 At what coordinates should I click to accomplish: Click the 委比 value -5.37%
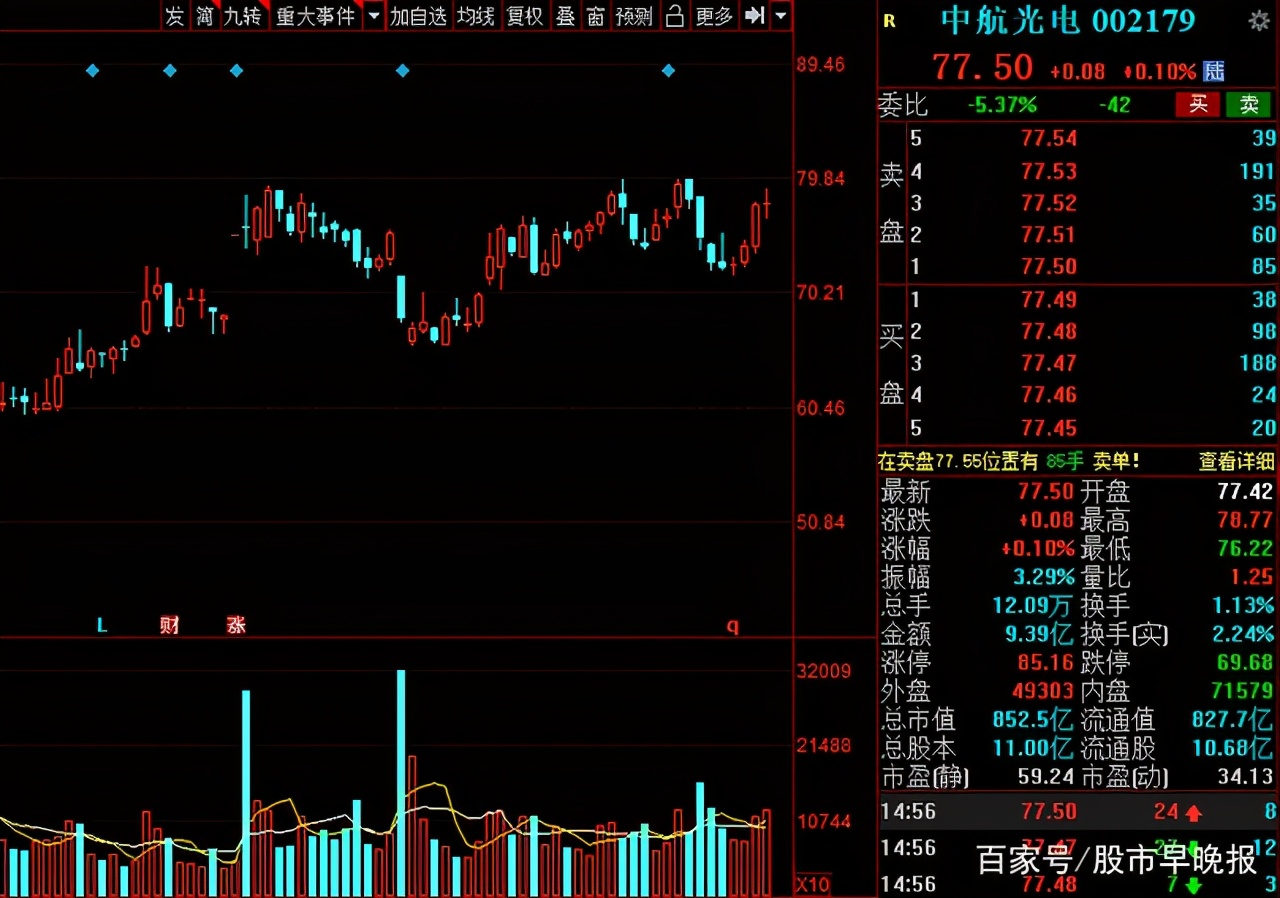[1002, 104]
